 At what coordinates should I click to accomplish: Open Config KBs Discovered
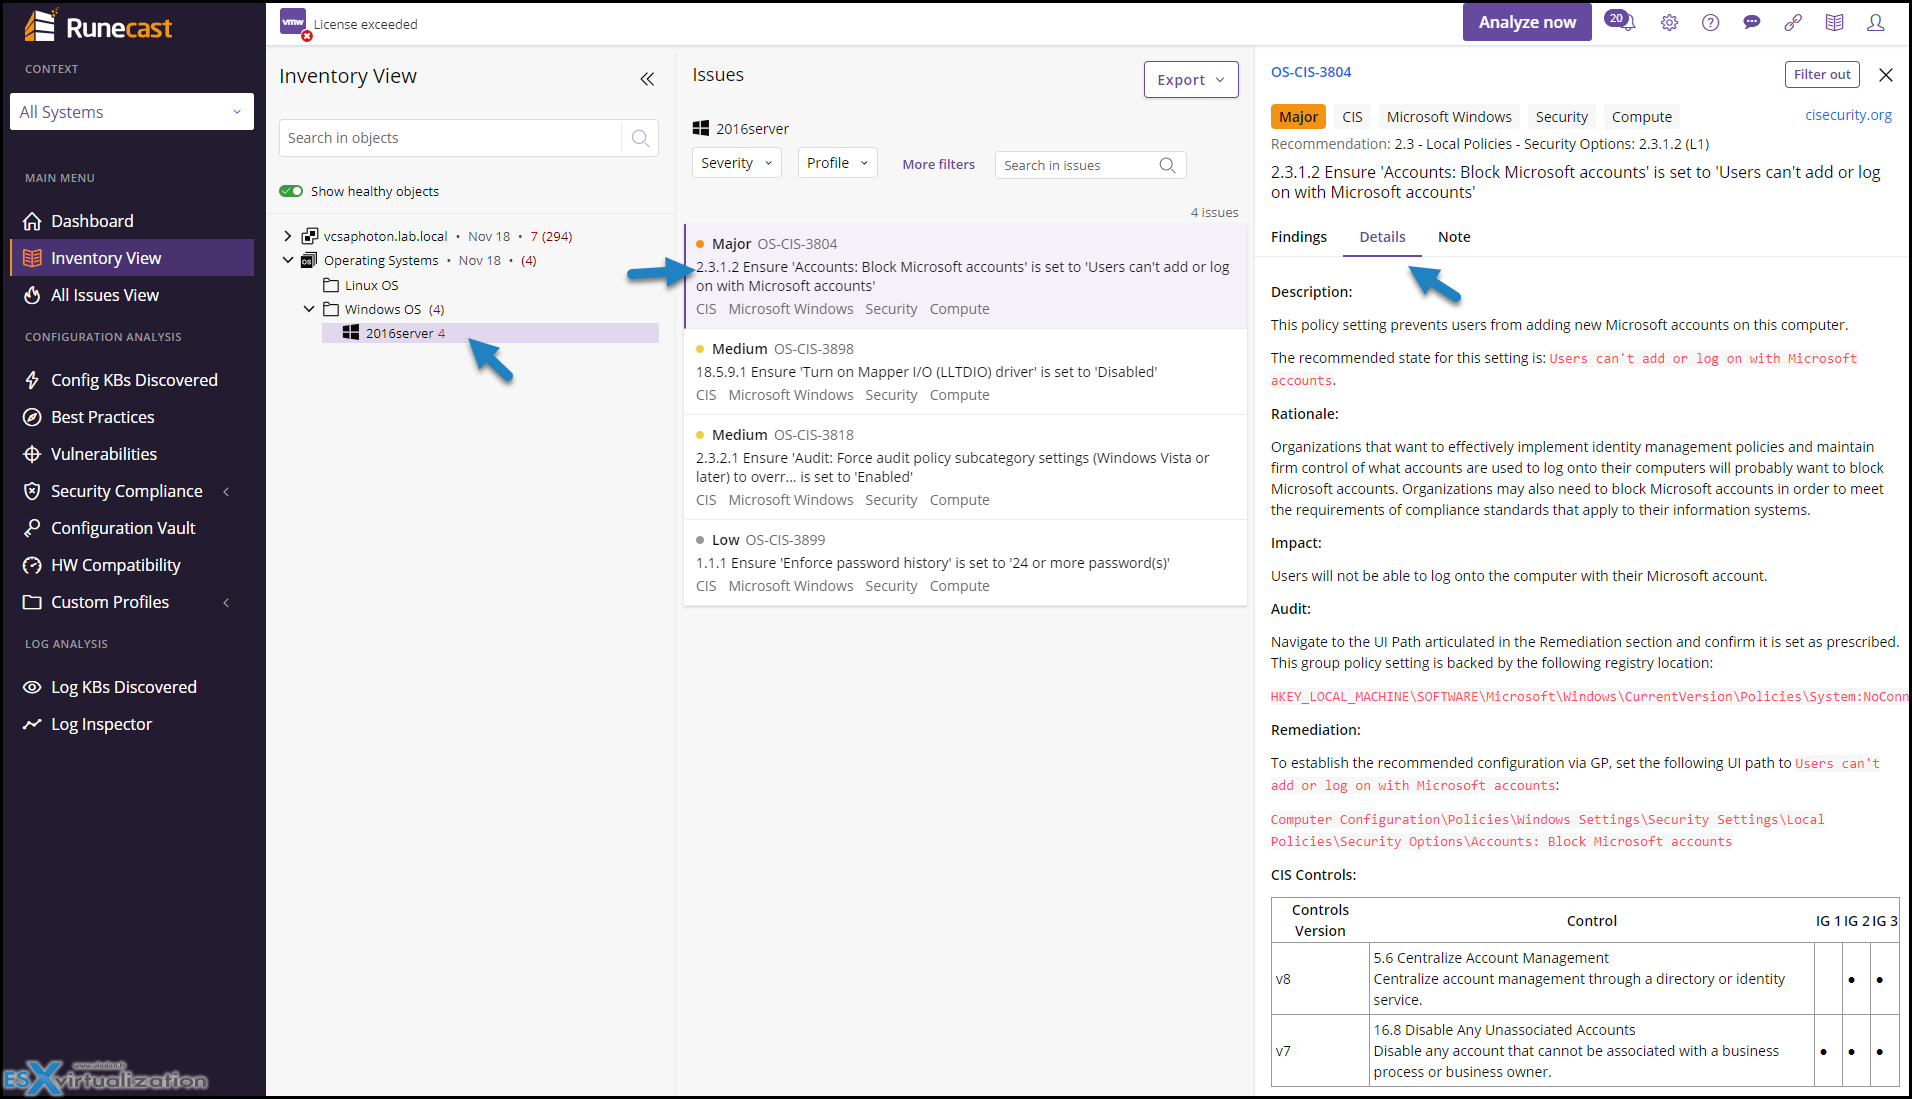(132, 380)
